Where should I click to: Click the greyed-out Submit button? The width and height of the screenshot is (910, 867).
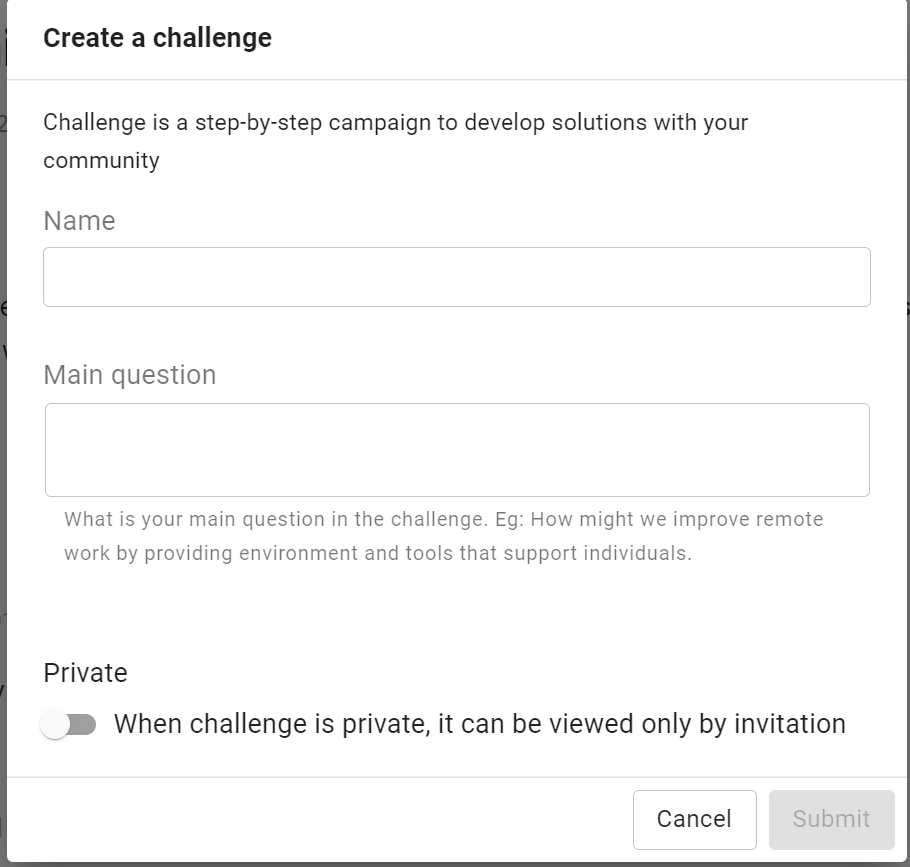831,819
